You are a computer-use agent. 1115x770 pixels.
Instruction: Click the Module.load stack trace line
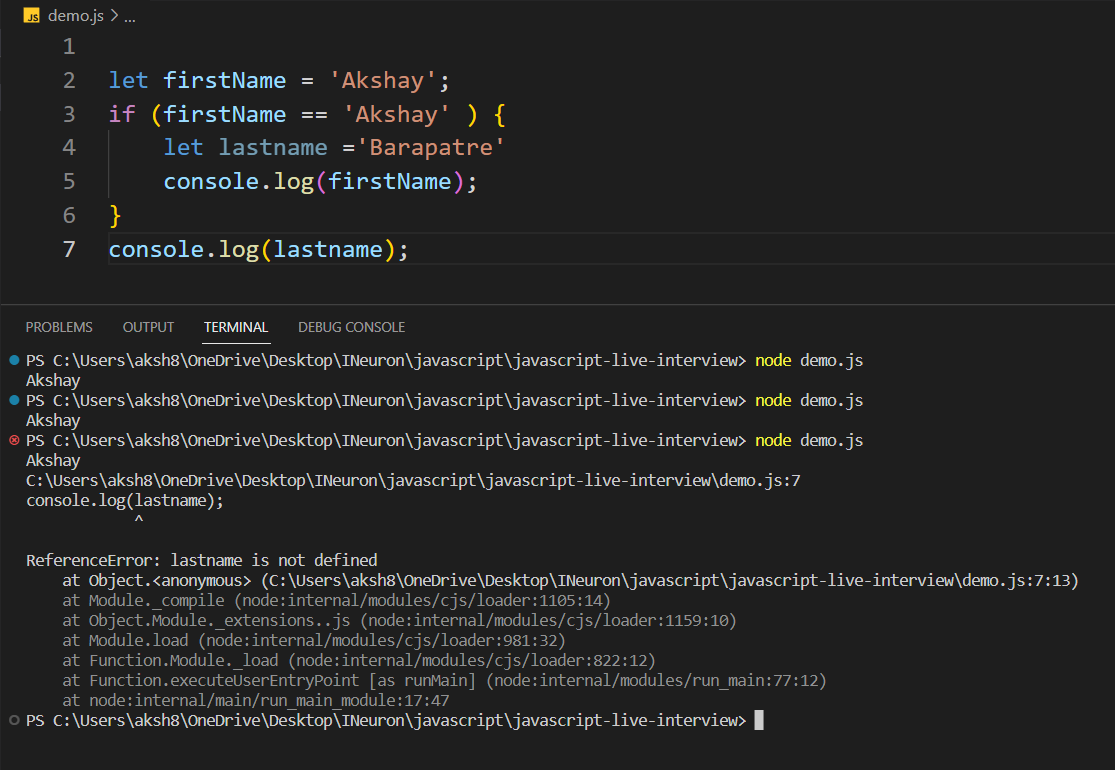pyautogui.click(x=314, y=641)
